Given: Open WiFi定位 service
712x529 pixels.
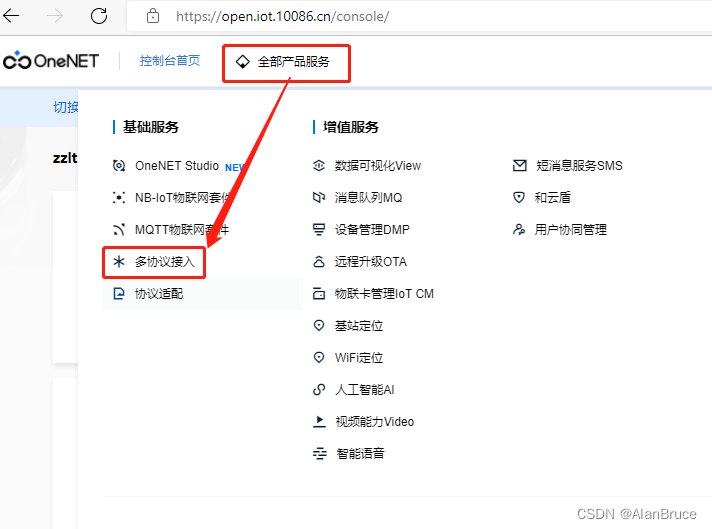Looking at the screenshot, I should click(359, 358).
